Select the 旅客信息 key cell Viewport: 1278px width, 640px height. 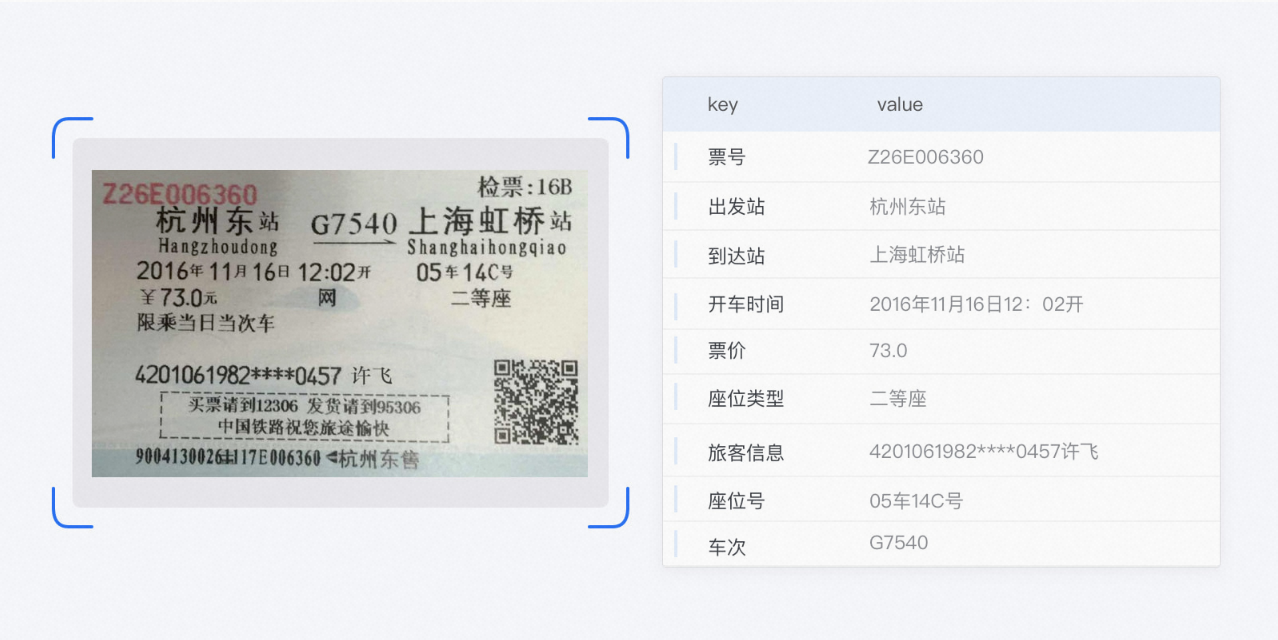pos(745,453)
